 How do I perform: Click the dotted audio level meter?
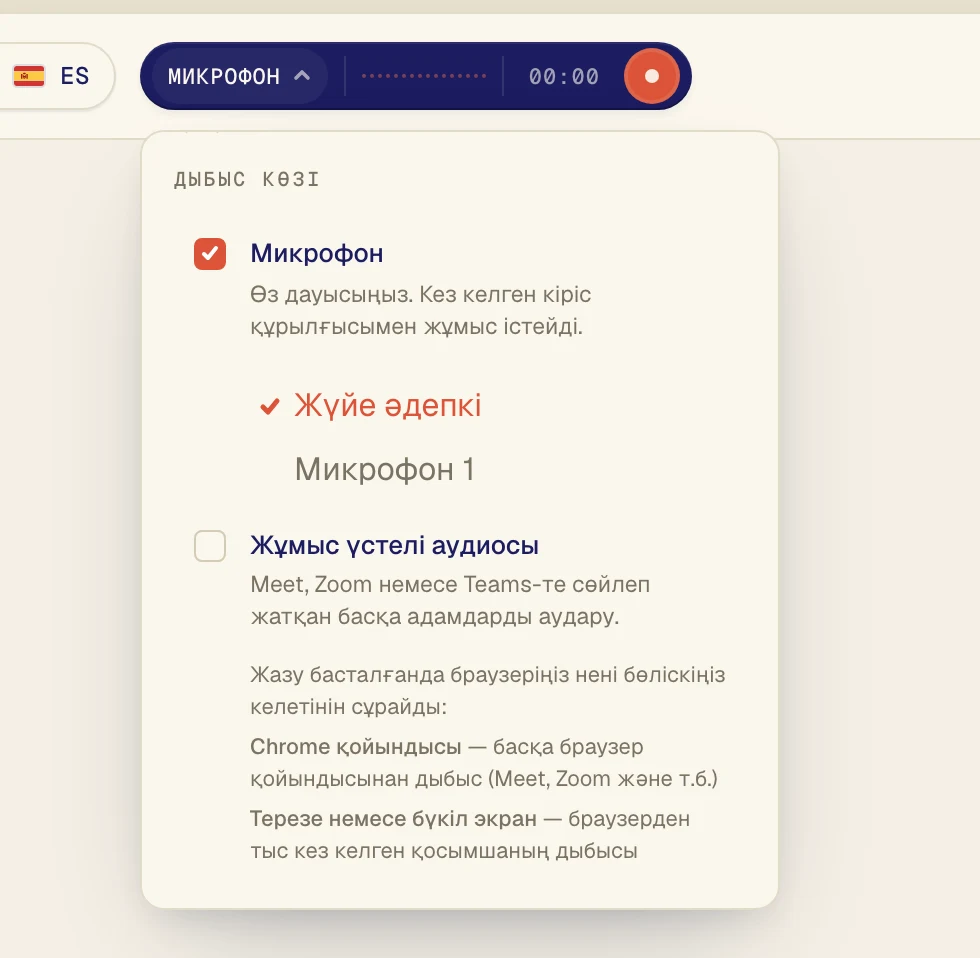(424, 76)
